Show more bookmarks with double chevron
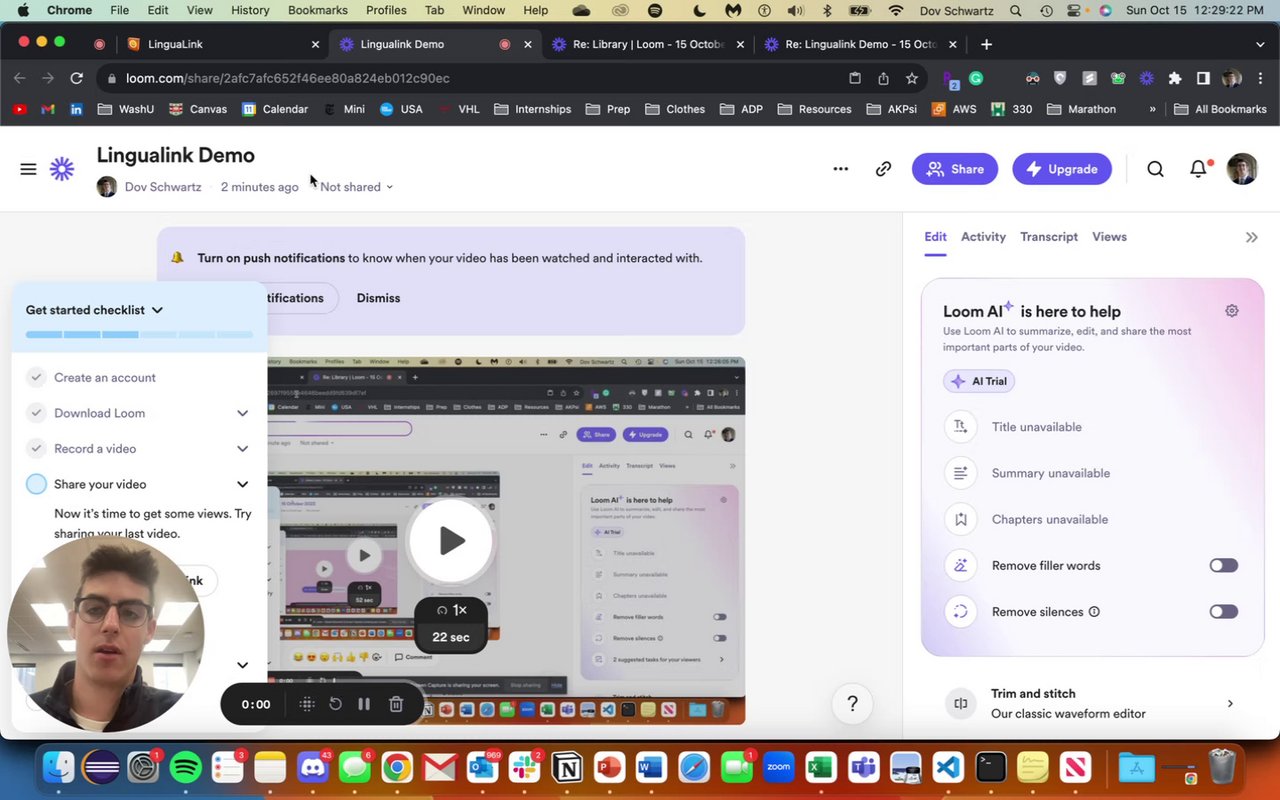Viewport: 1280px width, 800px height. [1152, 109]
